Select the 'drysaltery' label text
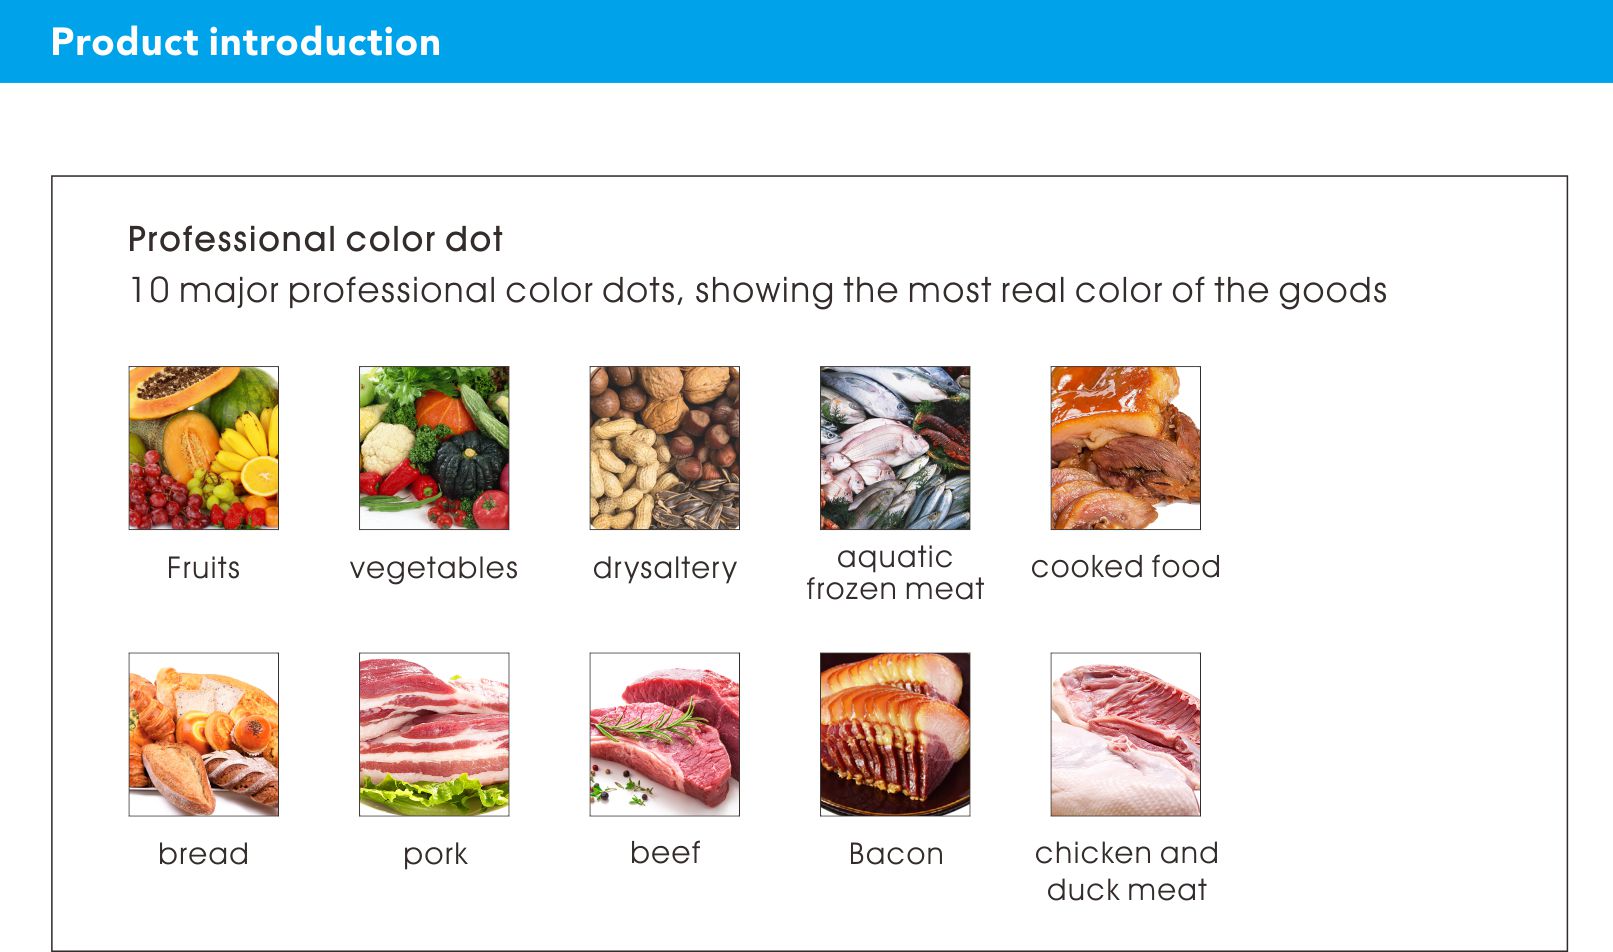1613x952 pixels. coord(665,569)
